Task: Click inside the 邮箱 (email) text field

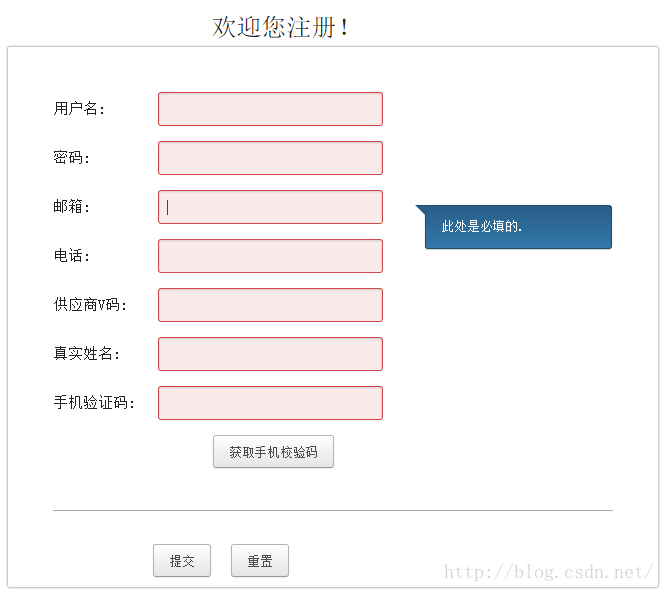Action: 270,207
